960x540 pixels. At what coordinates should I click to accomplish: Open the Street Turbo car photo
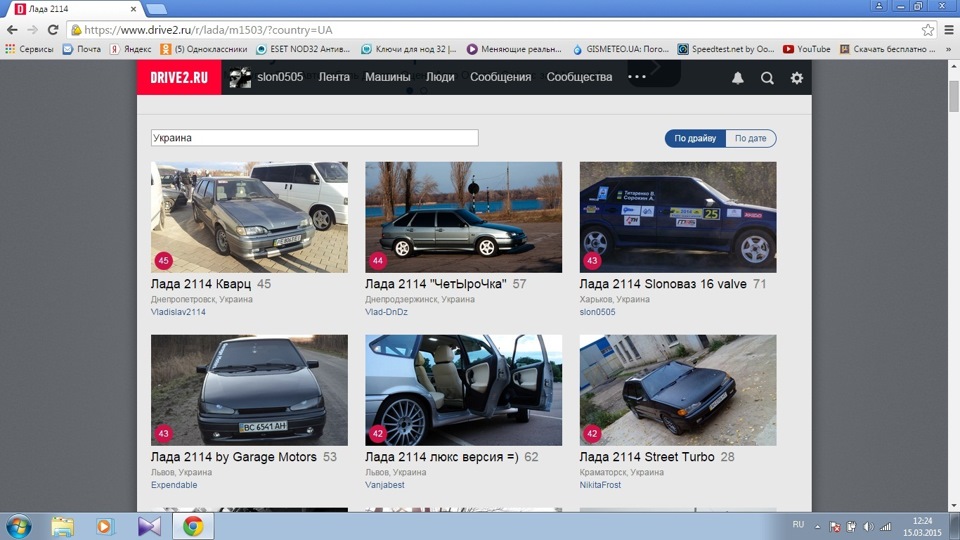click(x=678, y=389)
